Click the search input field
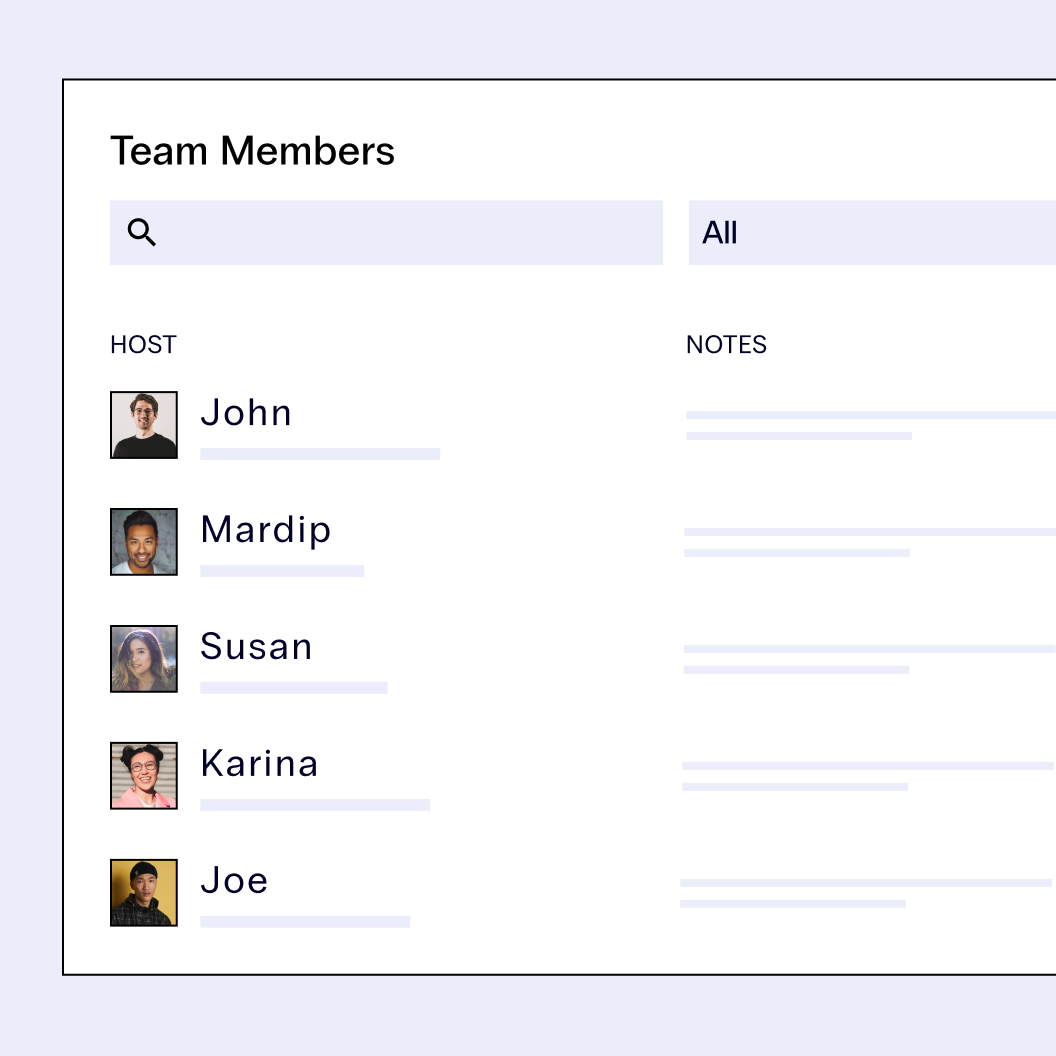 coord(400,233)
